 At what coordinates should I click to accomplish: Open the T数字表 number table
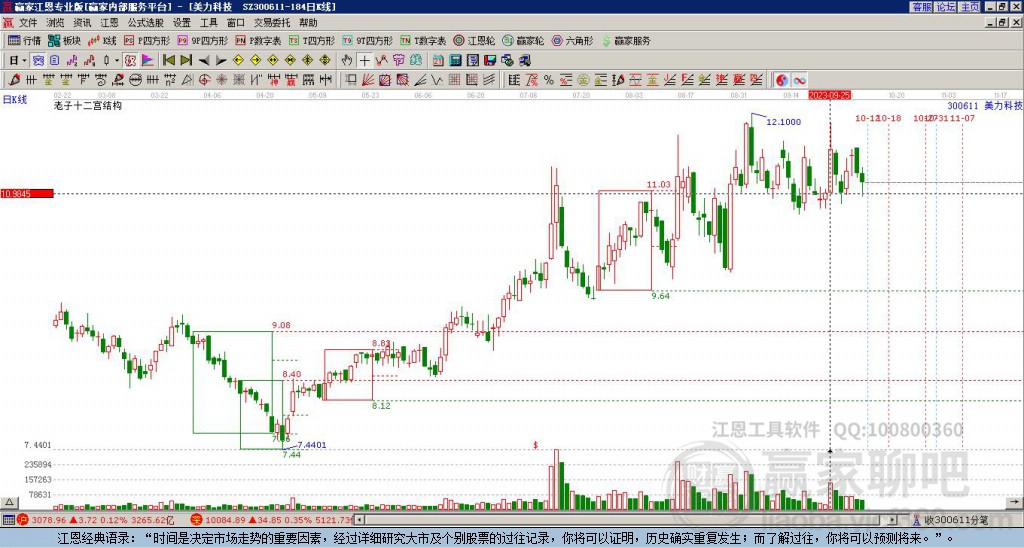tap(423, 40)
